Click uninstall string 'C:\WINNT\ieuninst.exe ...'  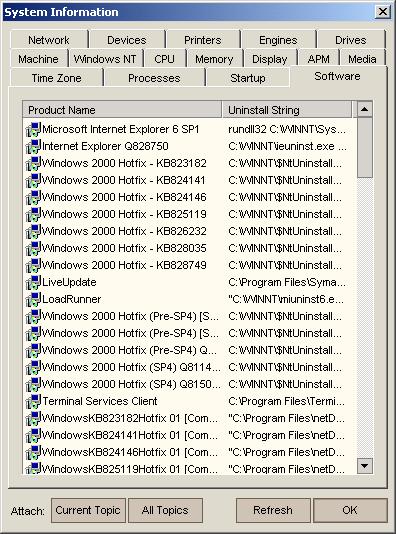point(288,146)
